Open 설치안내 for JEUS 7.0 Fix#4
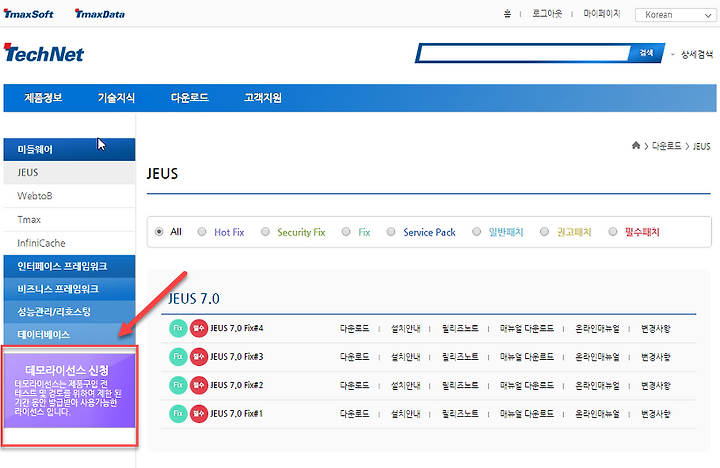 coord(405,328)
